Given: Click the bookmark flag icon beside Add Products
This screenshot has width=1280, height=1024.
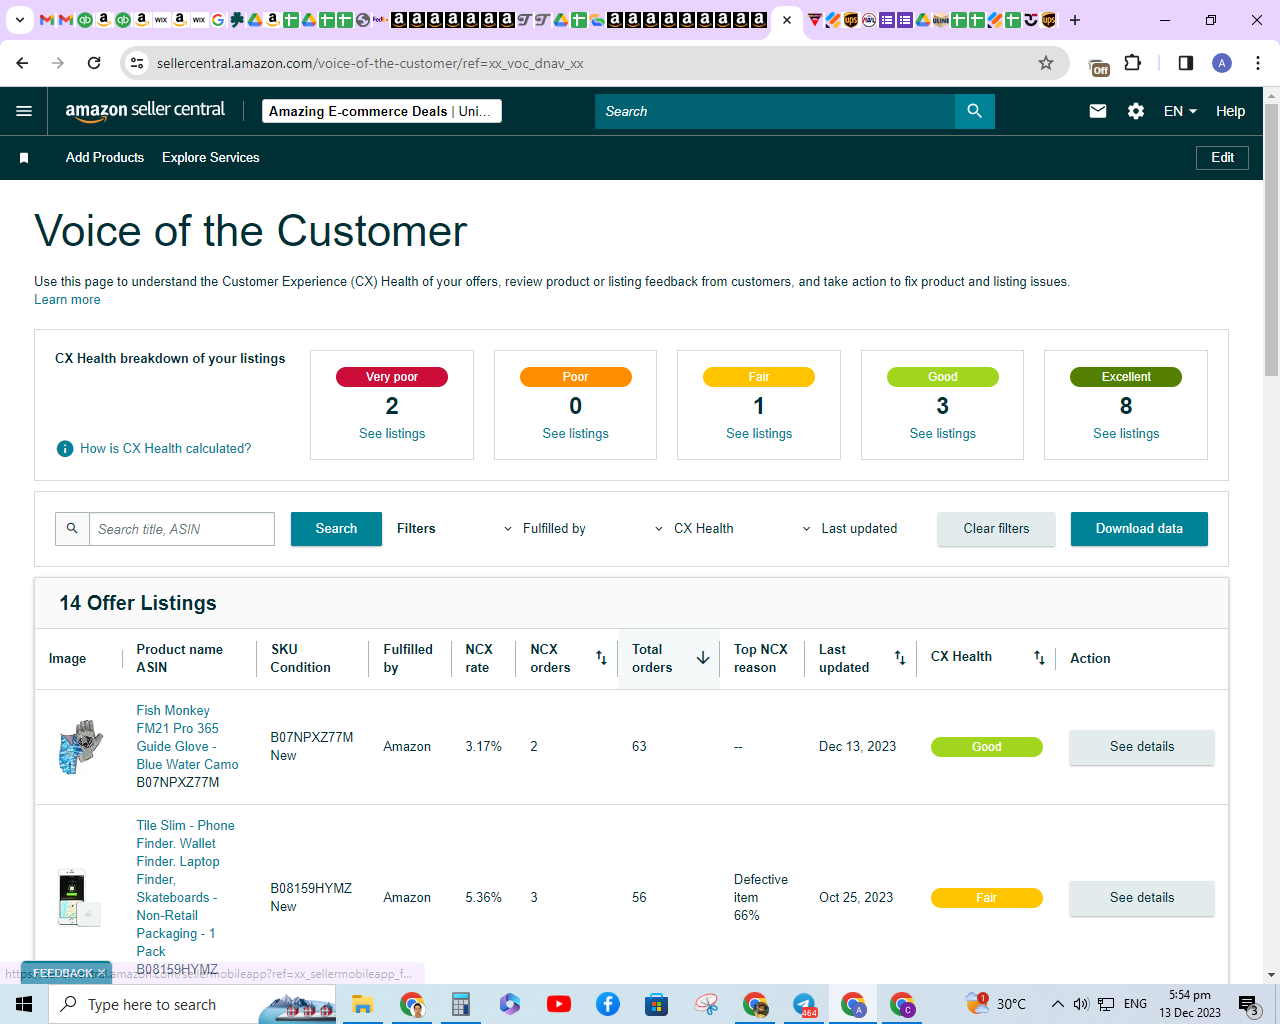Looking at the screenshot, I should 24,158.
